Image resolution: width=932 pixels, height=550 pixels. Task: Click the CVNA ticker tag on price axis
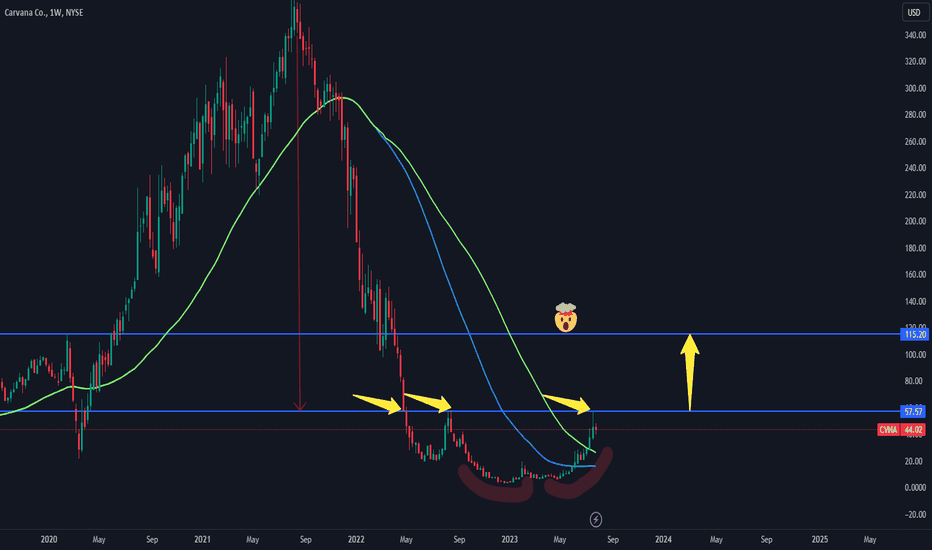(888, 429)
